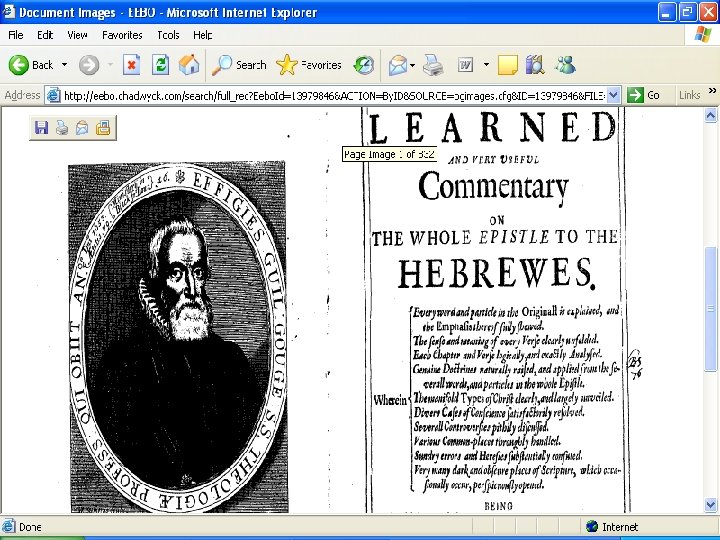The image size is (720, 540).
Task: Open the Research books icon
Action: pos(535,65)
